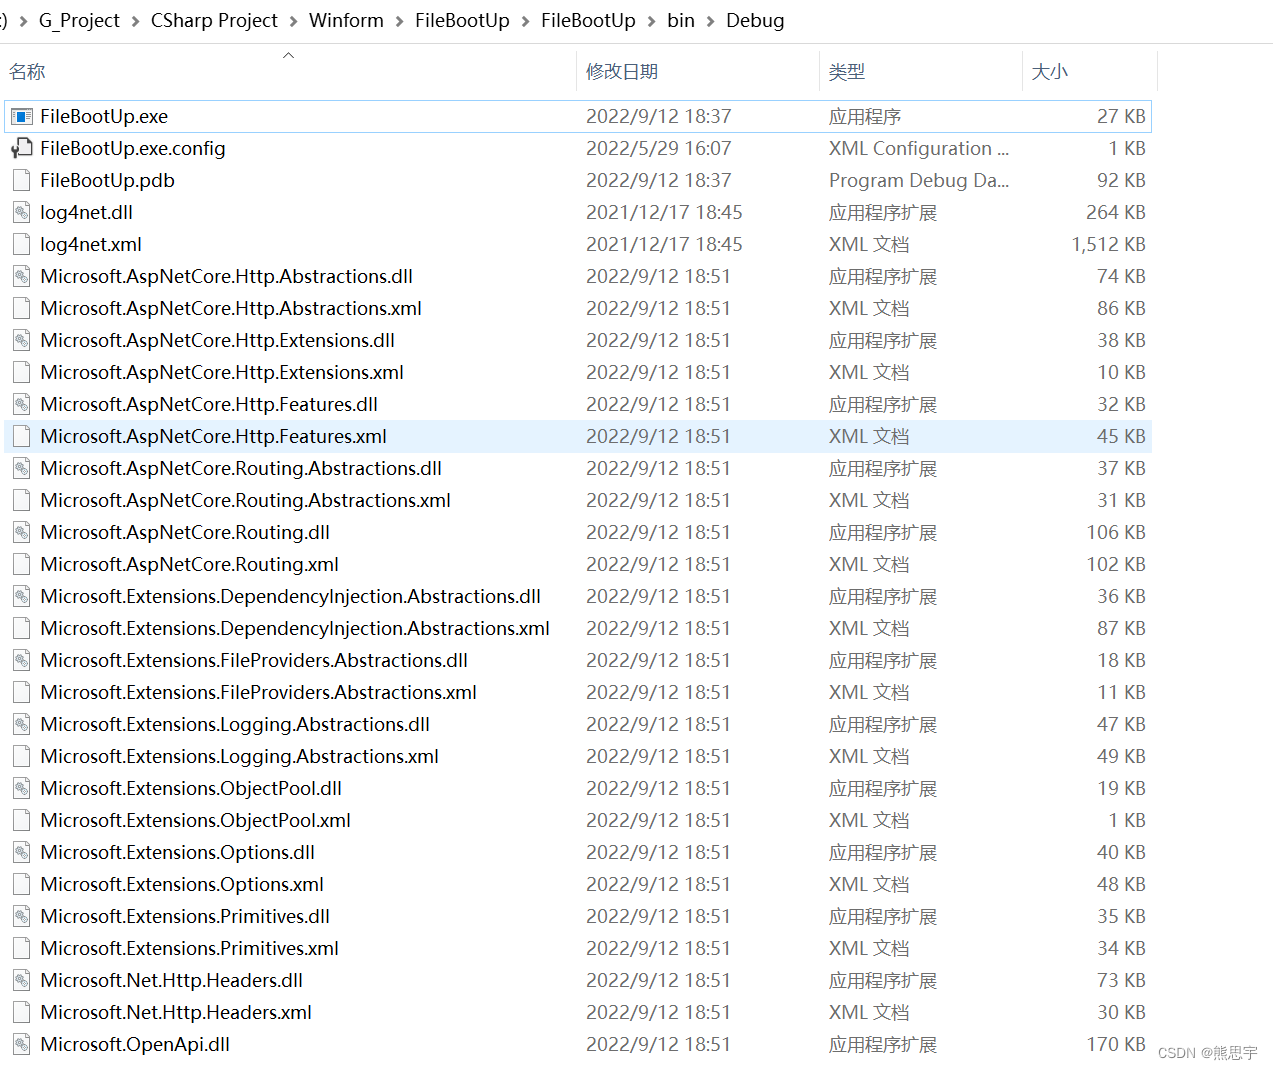Sort files by 类型 column header
The image size is (1273, 1070).
pos(847,72)
